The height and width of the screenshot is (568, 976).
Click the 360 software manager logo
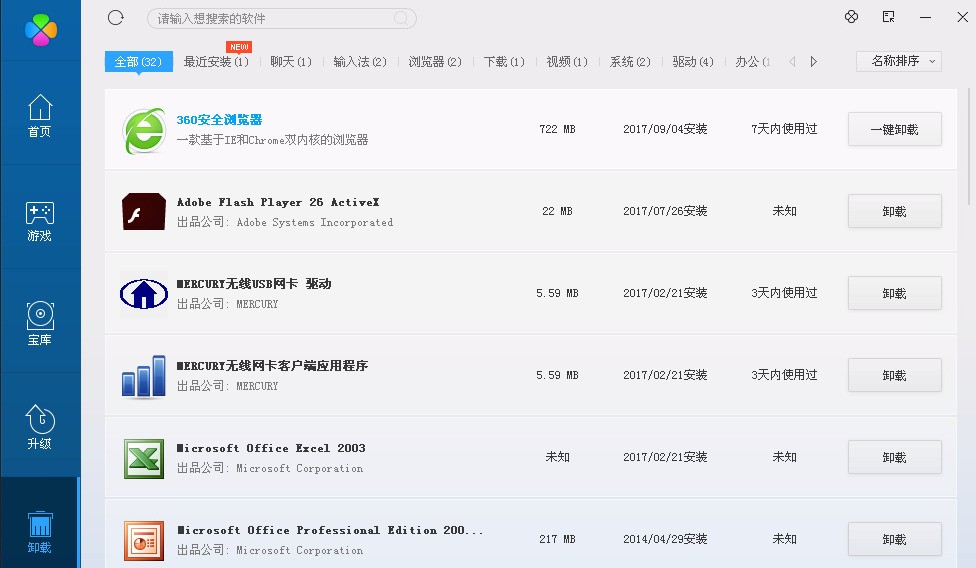40,29
